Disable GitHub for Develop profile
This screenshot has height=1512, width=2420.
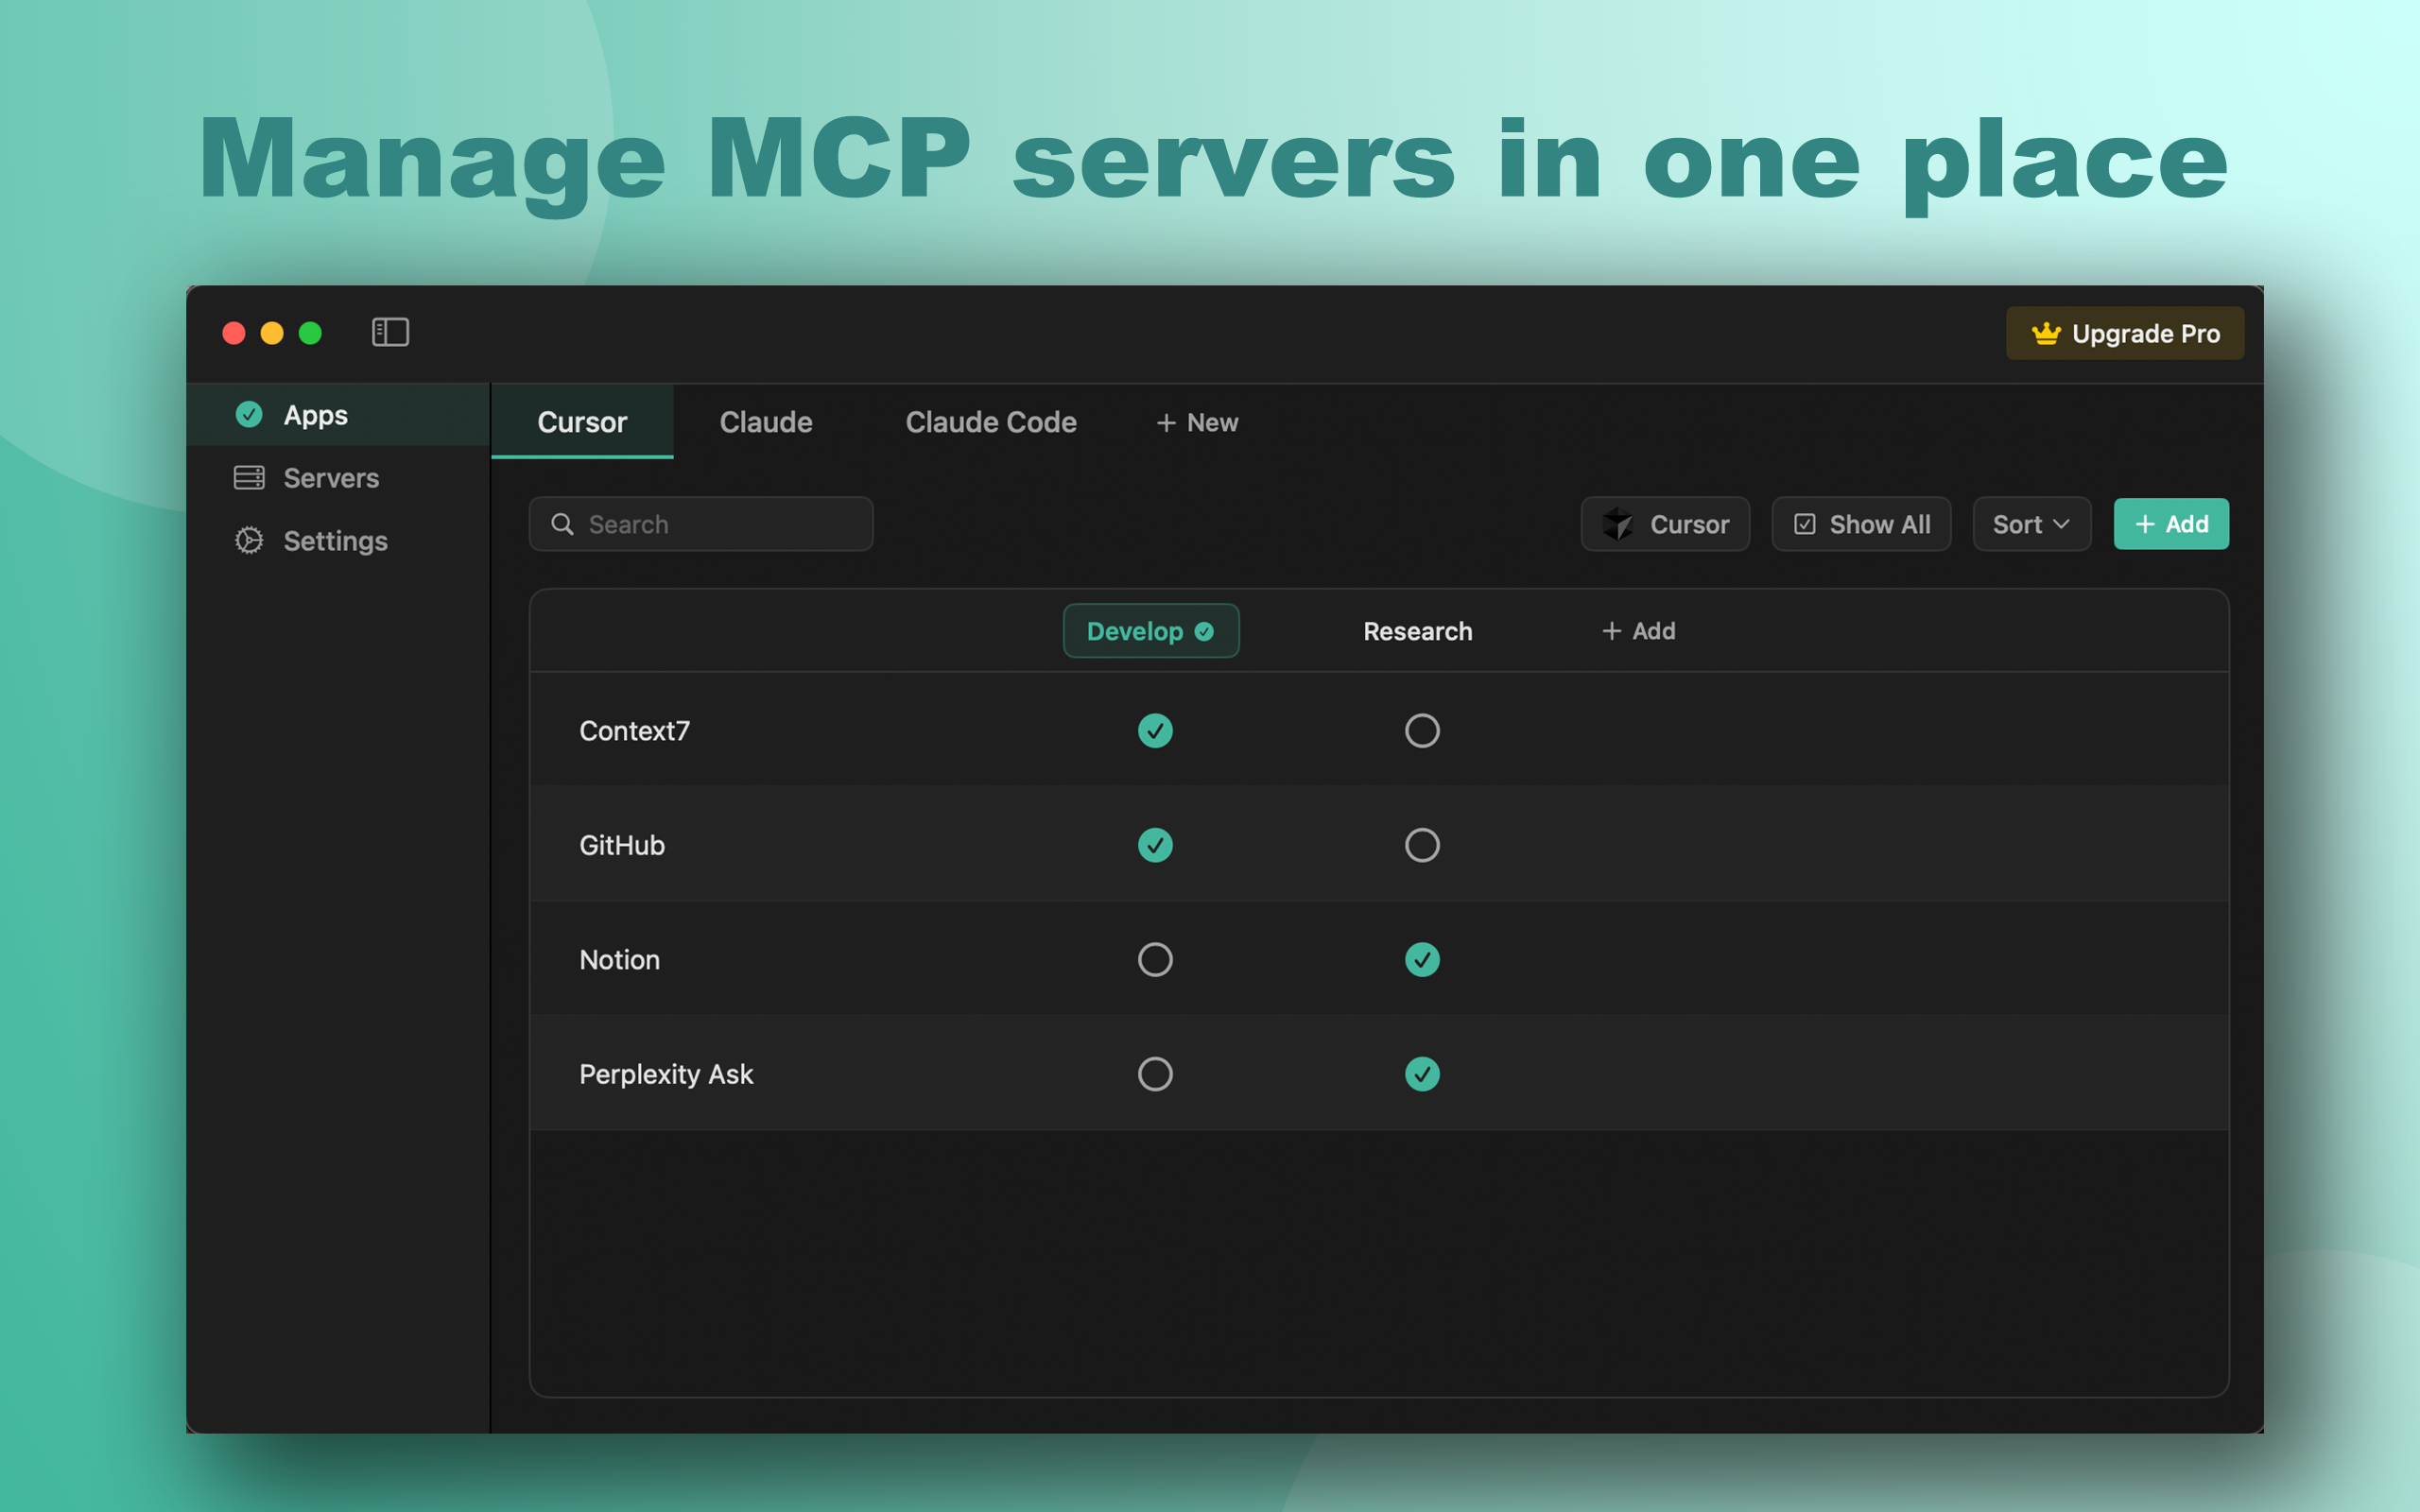[x=1155, y=845]
